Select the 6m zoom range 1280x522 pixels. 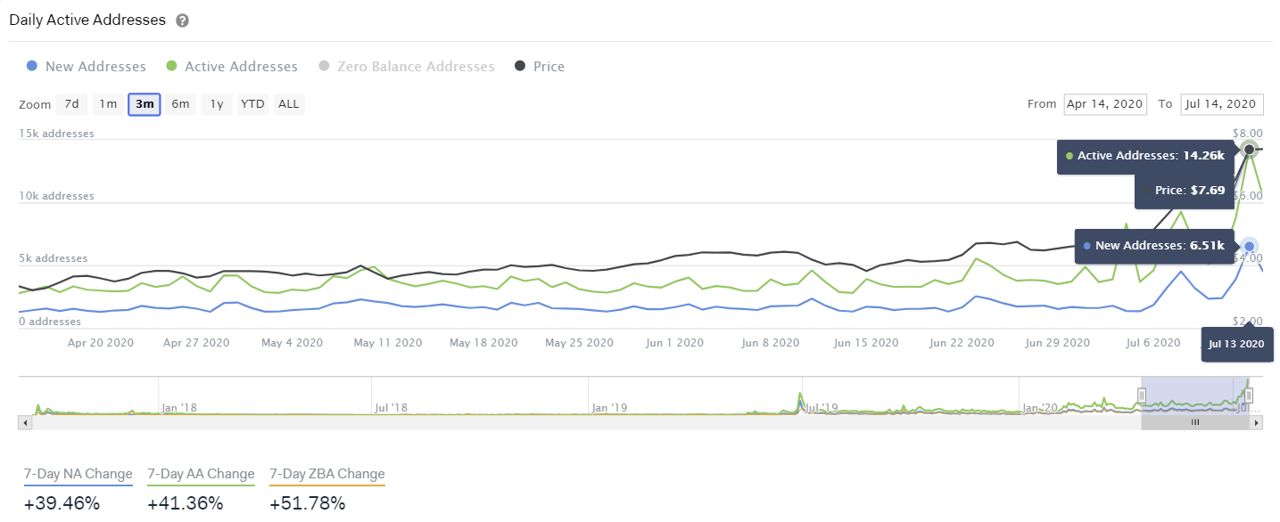[x=180, y=104]
